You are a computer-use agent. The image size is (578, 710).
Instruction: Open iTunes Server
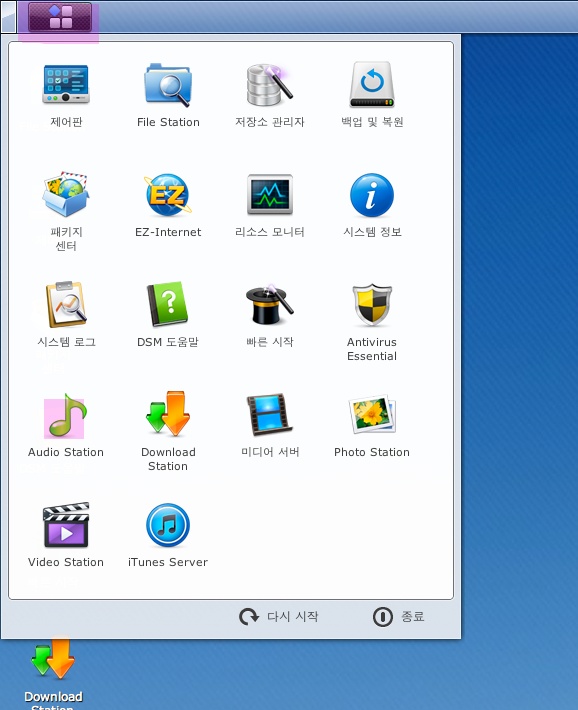[x=168, y=525]
